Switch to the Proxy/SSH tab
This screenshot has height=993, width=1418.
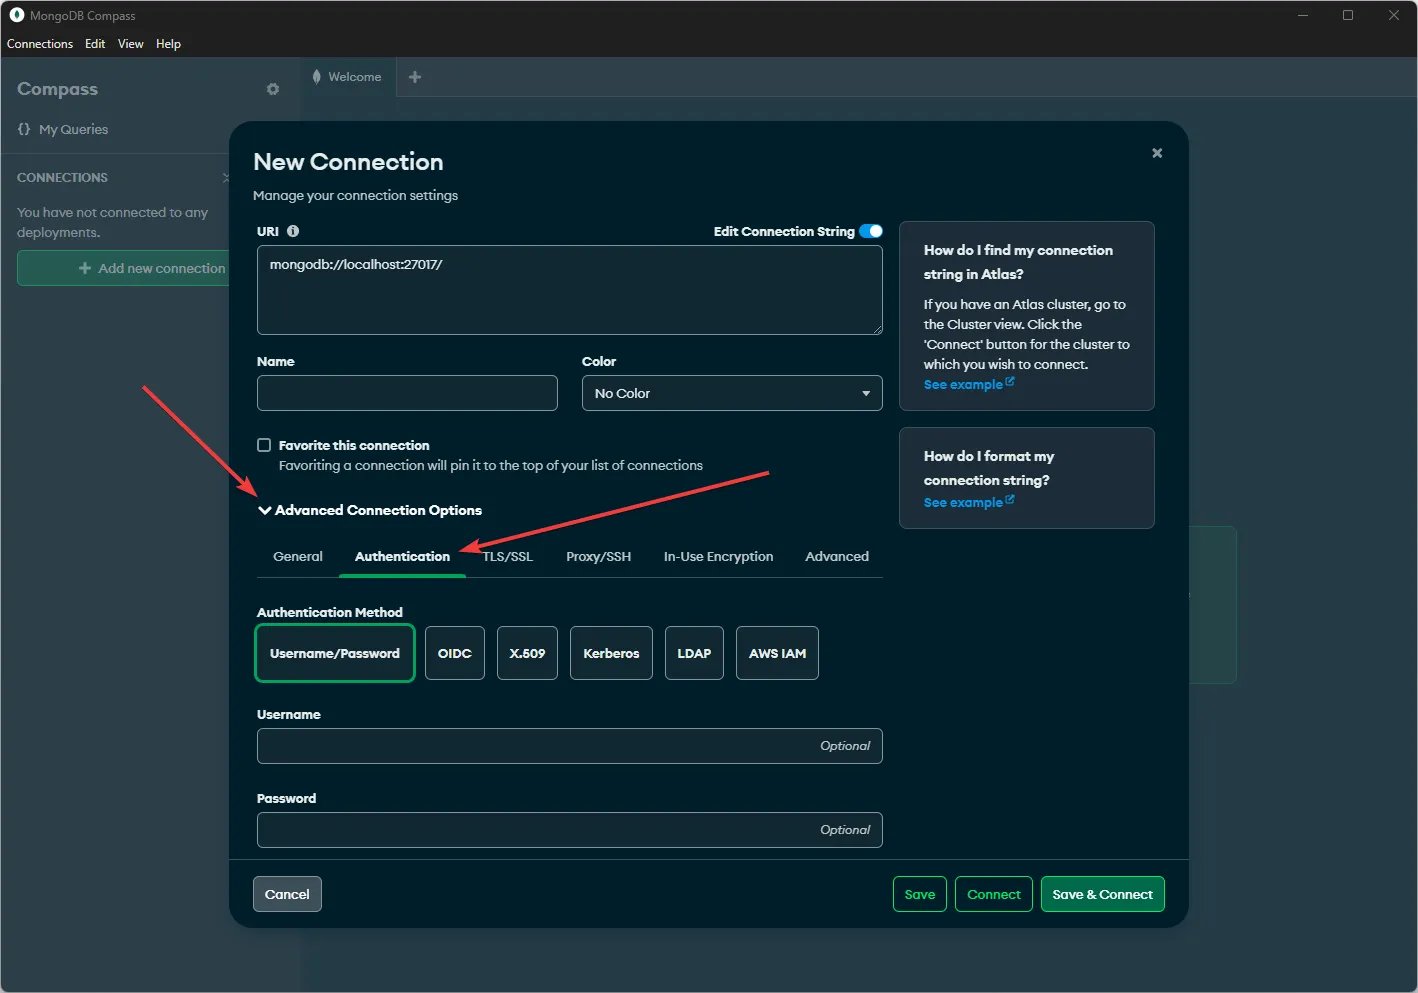[x=598, y=556]
